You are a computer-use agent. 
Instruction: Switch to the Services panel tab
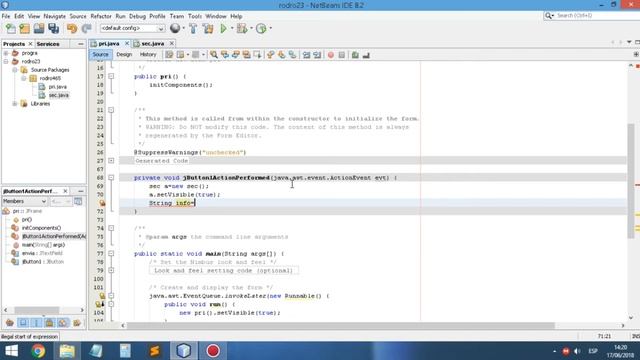[x=48, y=44]
